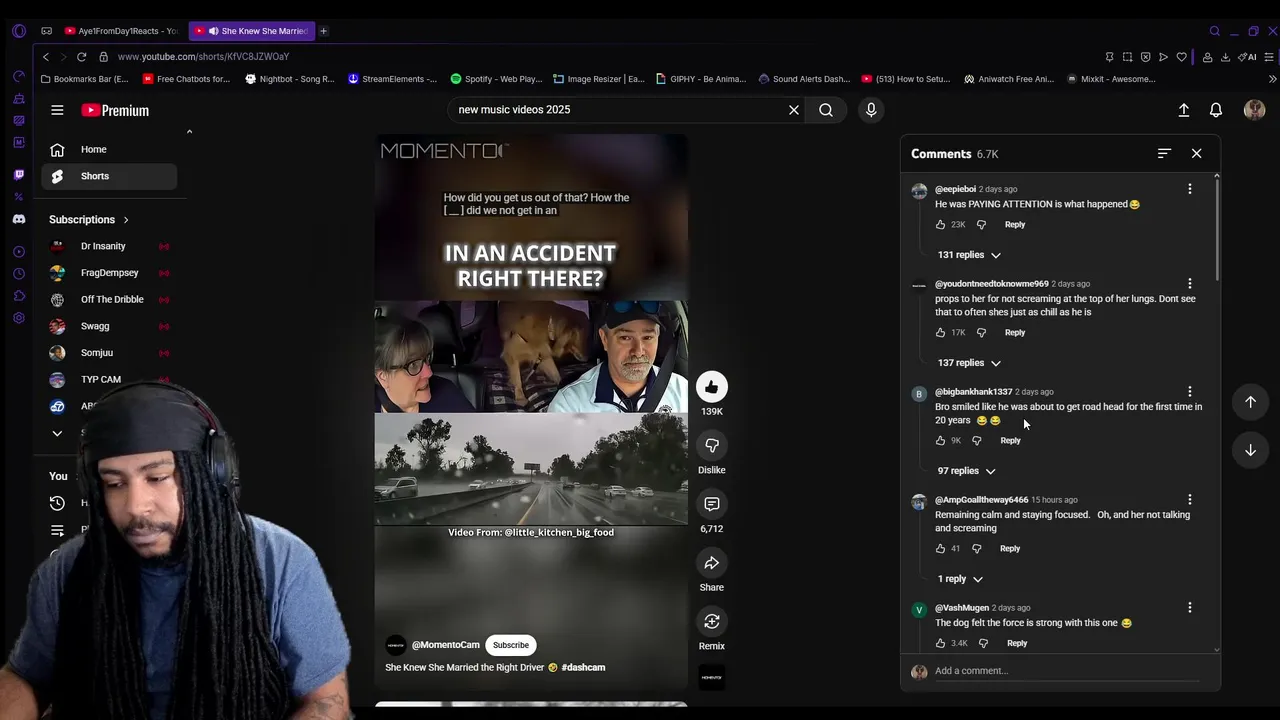Like the @youdontneedtoknowme969 comment
1280x720 pixels.
pyautogui.click(x=940, y=333)
